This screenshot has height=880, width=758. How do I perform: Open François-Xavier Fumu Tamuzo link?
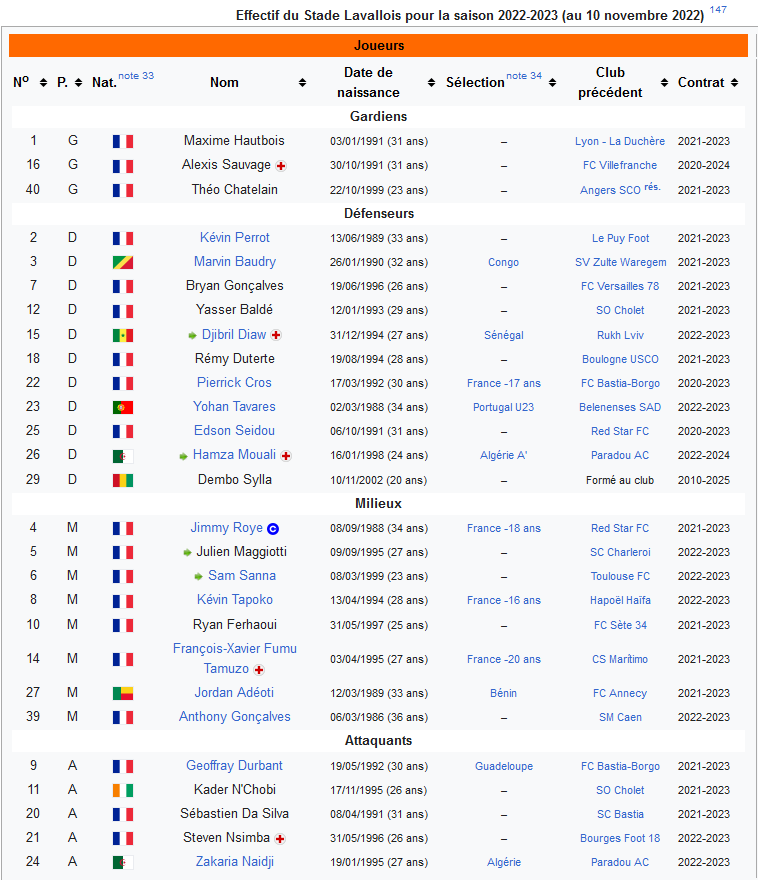click(235, 658)
